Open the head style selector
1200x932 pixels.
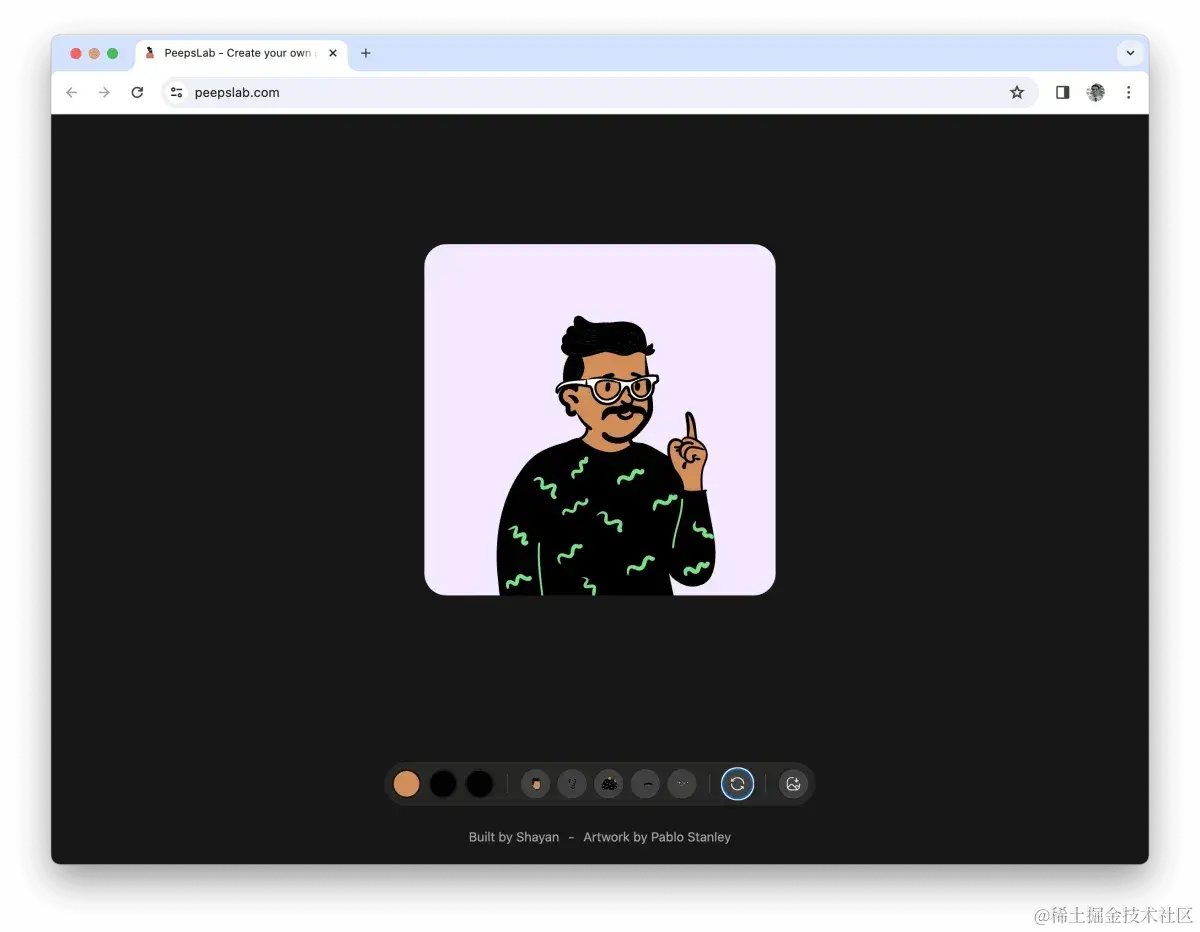pyautogui.click(x=535, y=784)
